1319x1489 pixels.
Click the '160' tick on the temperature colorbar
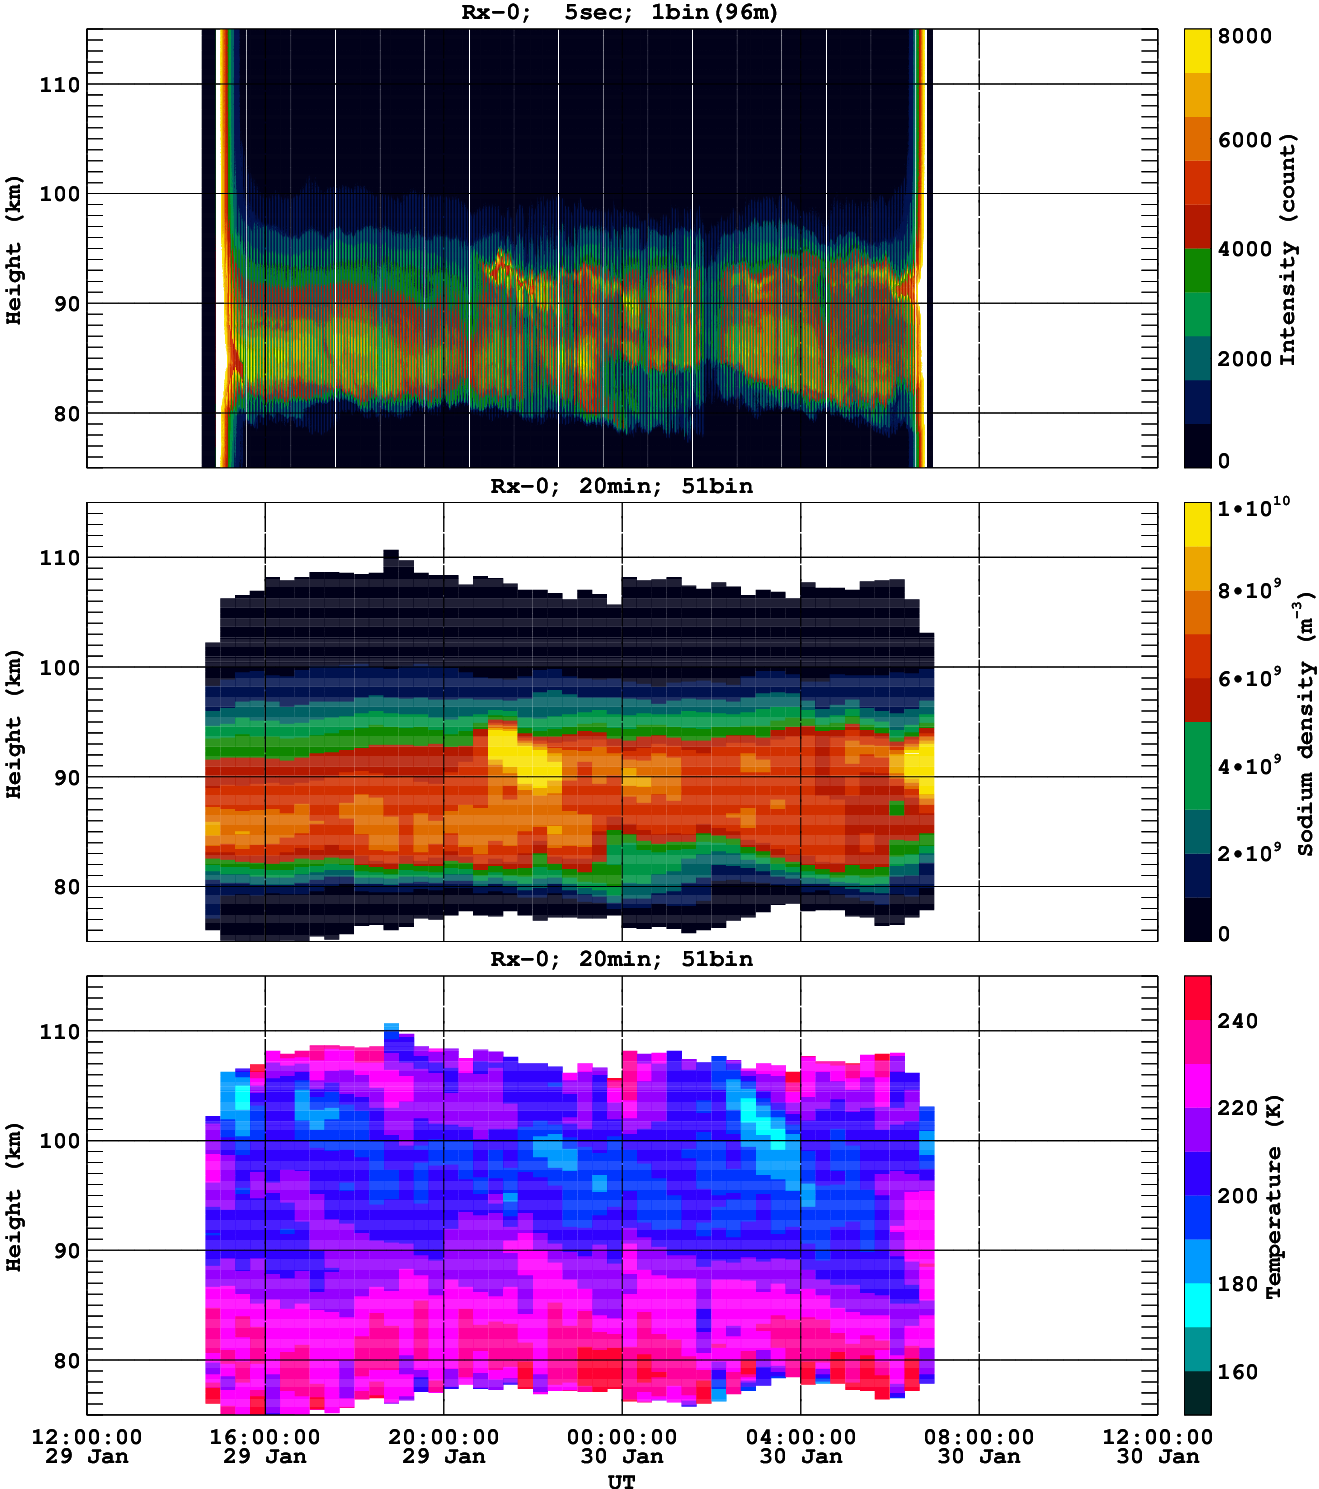coord(1237,1372)
